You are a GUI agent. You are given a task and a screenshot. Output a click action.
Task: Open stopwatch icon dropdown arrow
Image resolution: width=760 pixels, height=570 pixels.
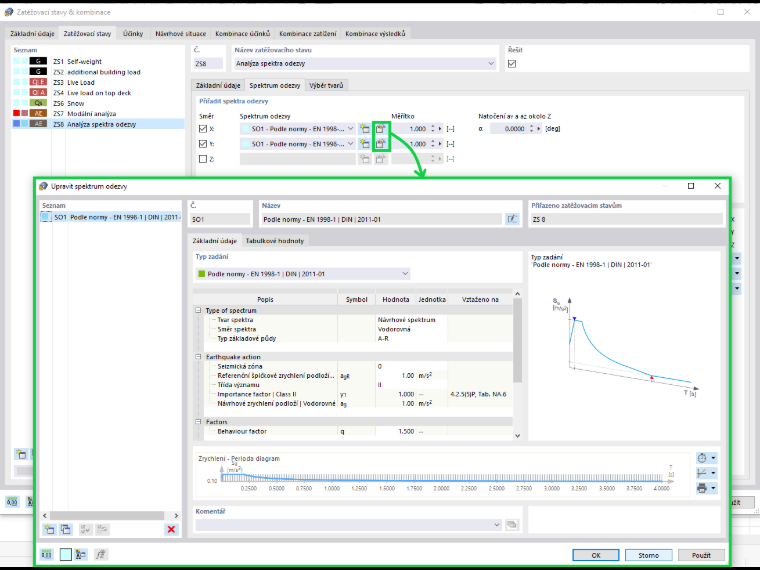tap(713, 458)
